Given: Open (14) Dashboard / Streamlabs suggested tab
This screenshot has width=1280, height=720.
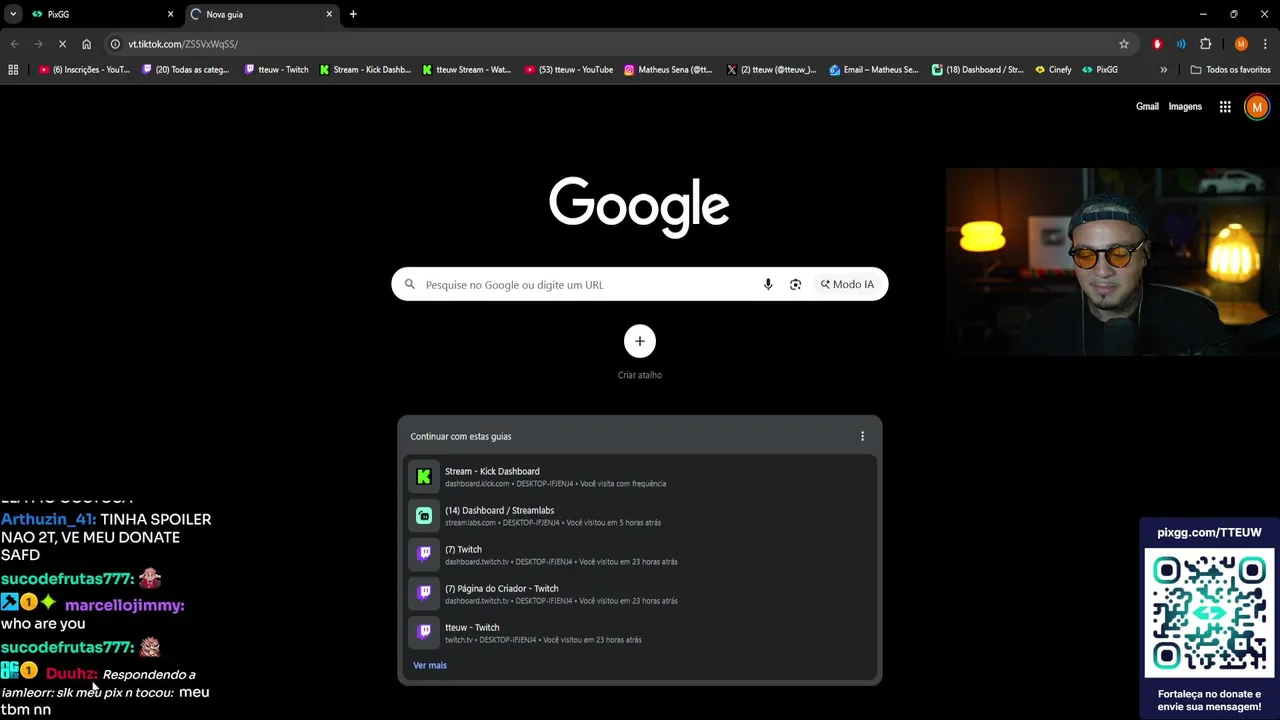Looking at the screenshot, I should click(x=640, y=516).
